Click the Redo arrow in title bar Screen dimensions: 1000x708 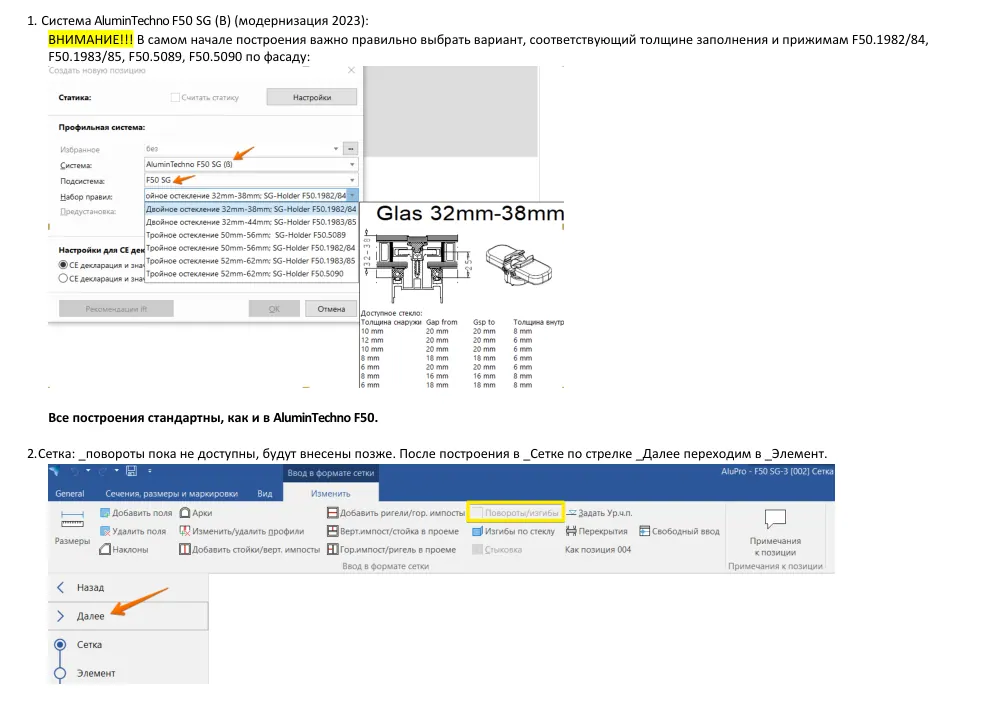click(x=103, y=471)
